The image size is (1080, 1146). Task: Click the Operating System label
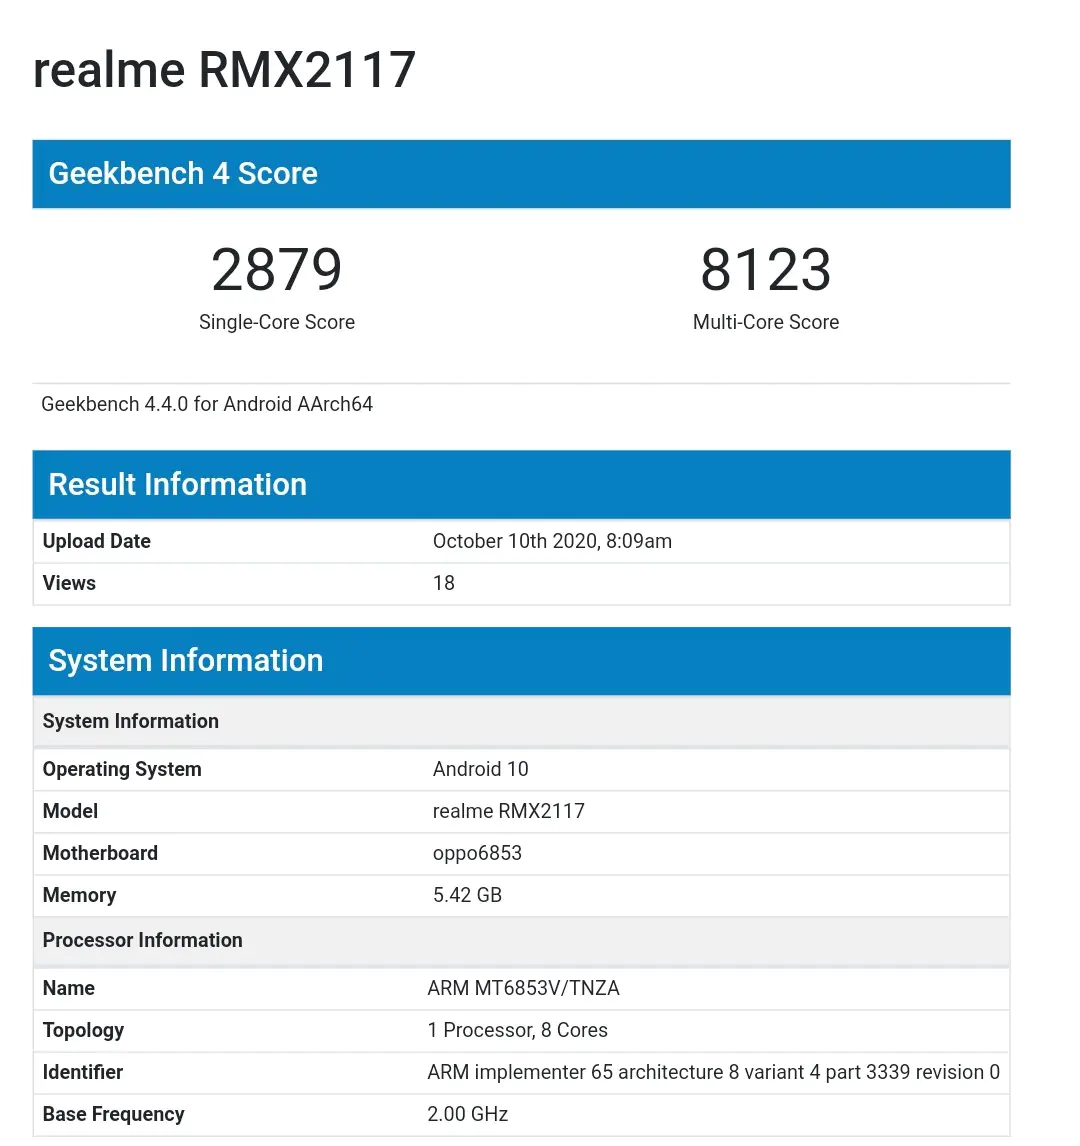coord(122,770)
